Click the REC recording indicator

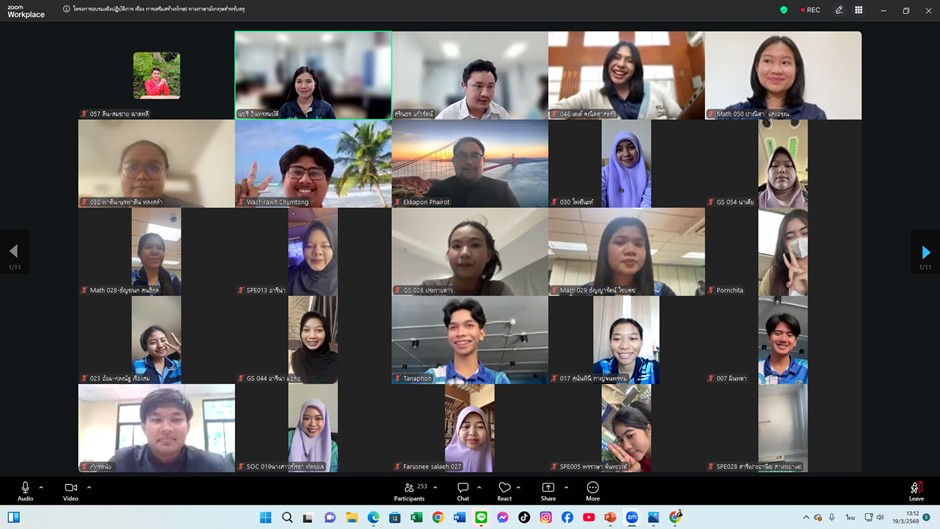(x=808, y=10)
